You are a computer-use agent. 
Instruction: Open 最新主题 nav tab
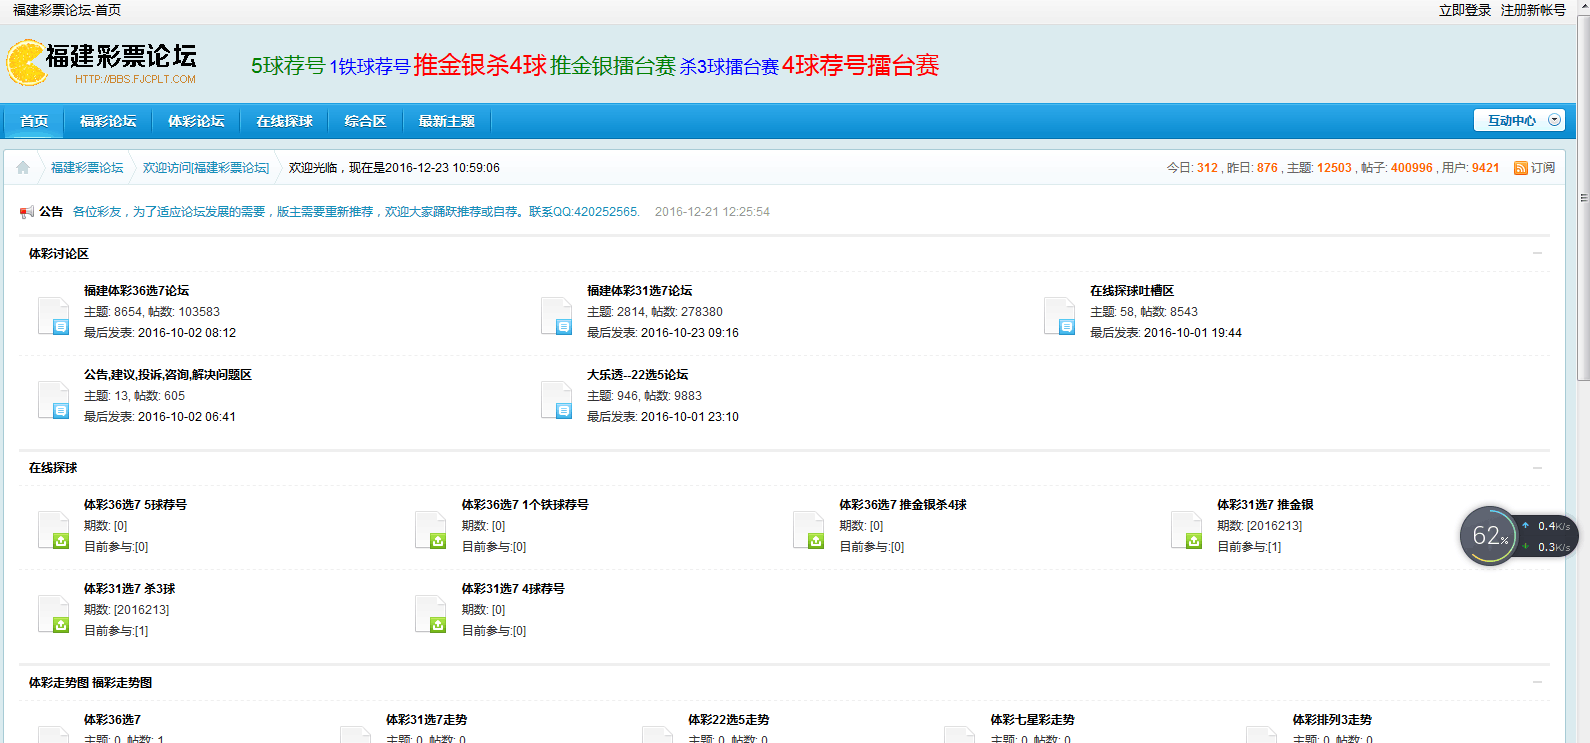click(446, 121)
